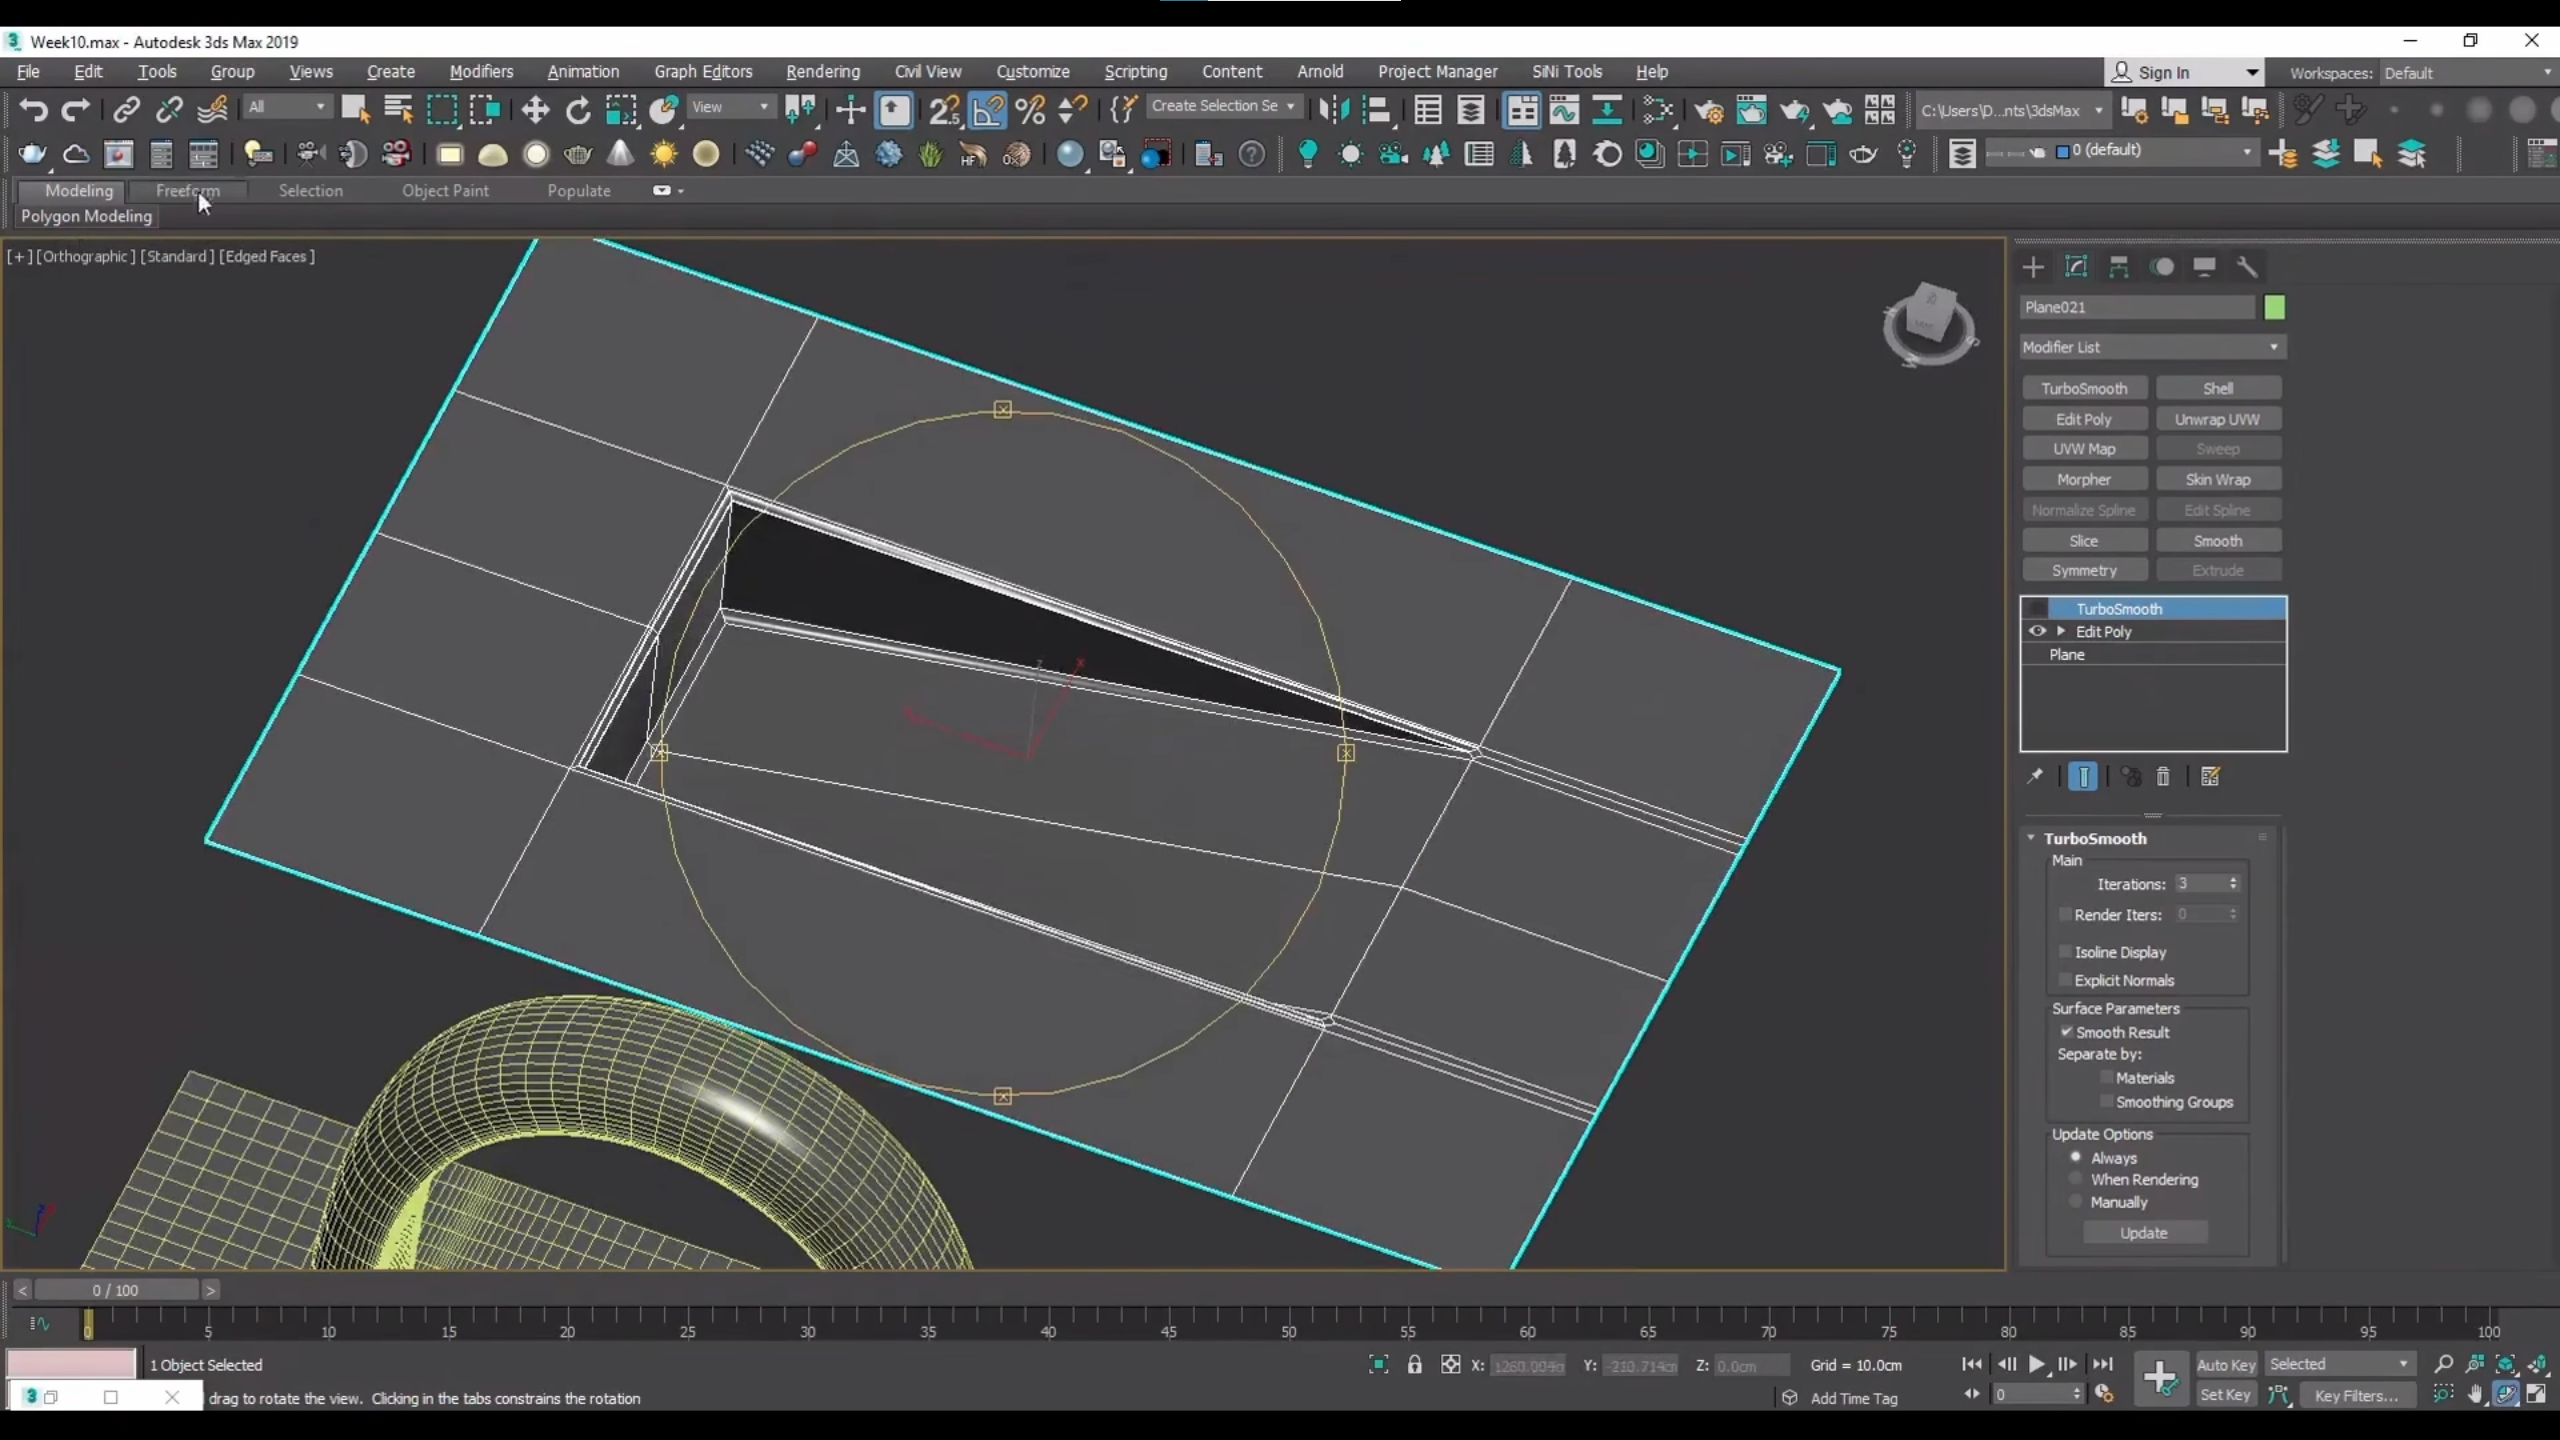The height and width of the screenshot is (1440, 2560).
Task: Collapse the TurboSmooth rollout
Action: click(2031, 838)
